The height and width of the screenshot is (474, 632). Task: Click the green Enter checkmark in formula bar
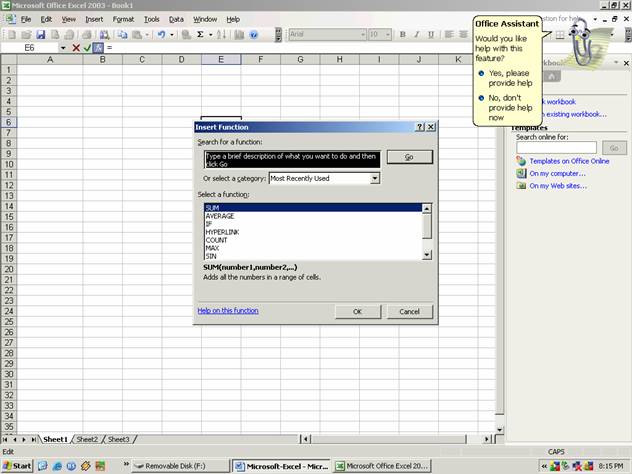pos(87,48)
